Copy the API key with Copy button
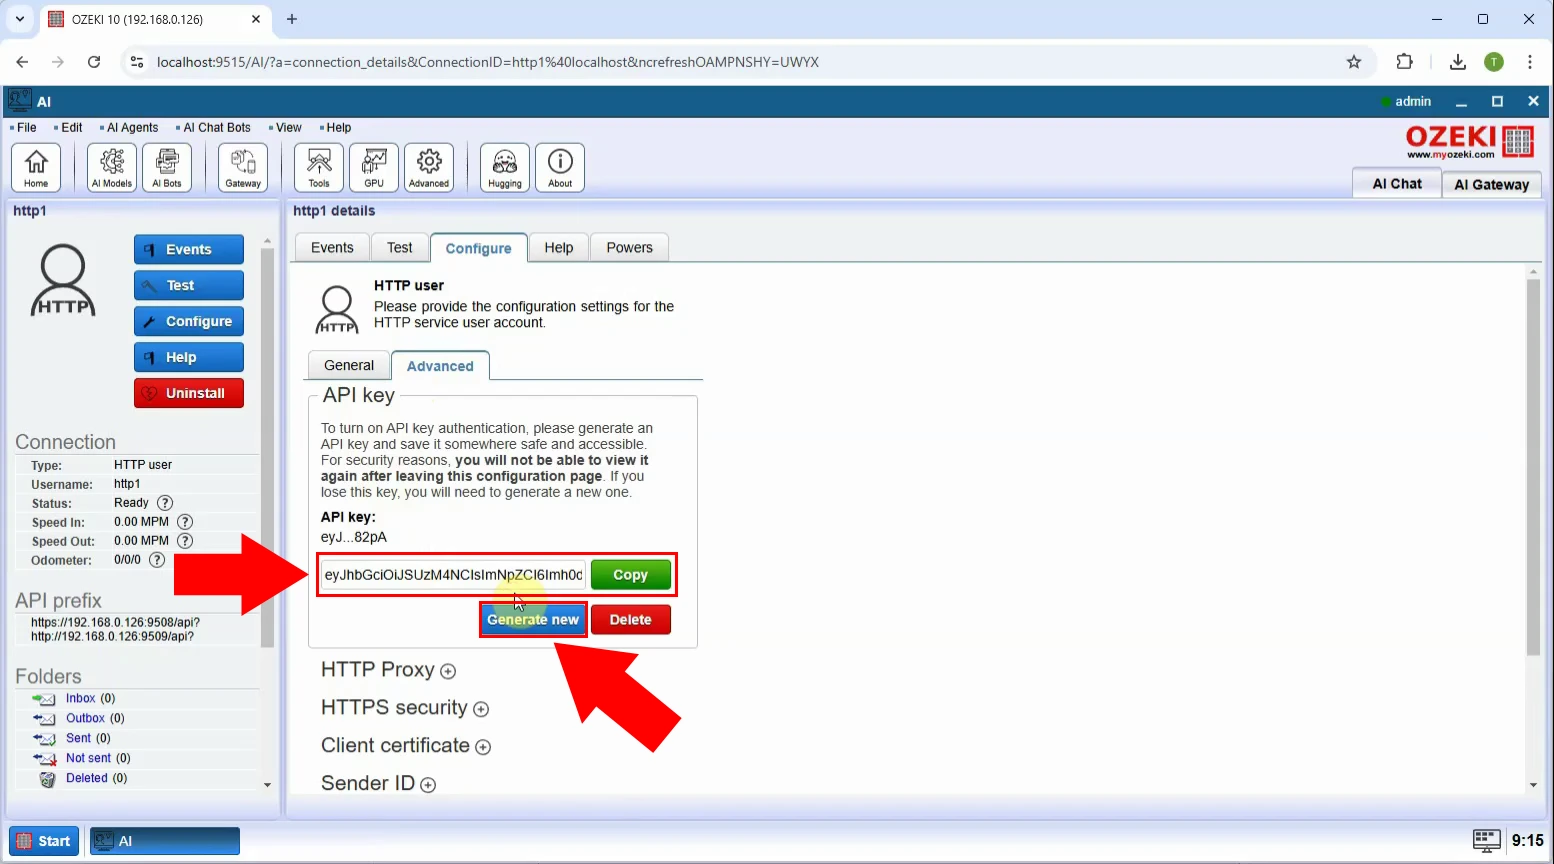Image resolution: width=1554 pixels, height=864 pixels. point(630,575)
